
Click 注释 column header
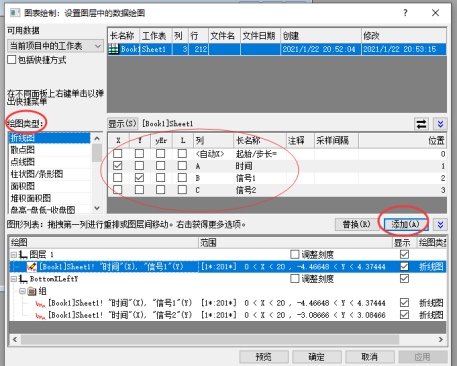300,140
